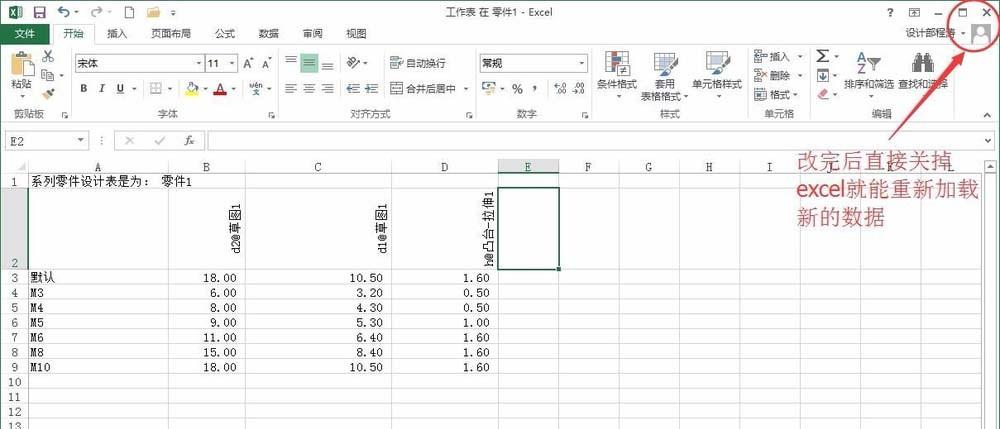Open the 常规 number format dropdown

tap(582, 63)
